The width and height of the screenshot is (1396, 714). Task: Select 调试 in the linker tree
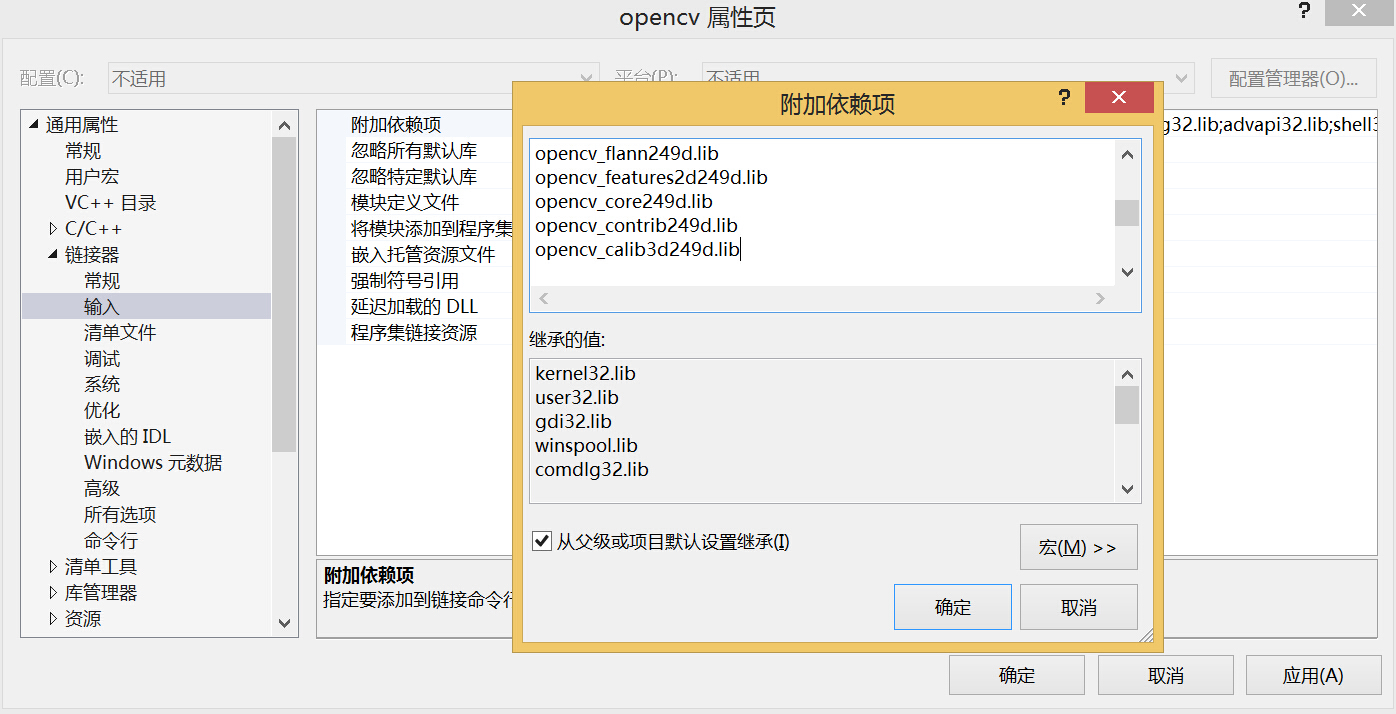click(x=102, y=359)
